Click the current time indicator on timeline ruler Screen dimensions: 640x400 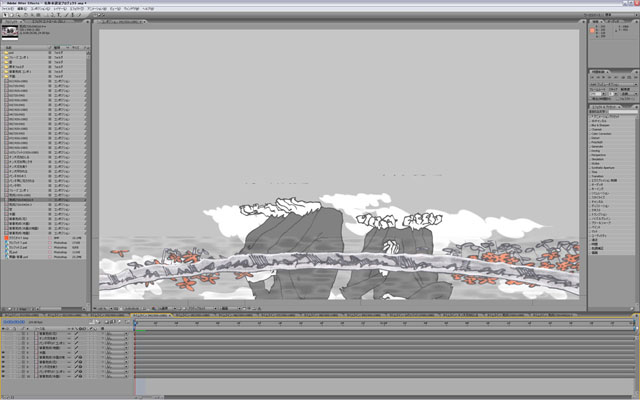click(x=135, y=323)
